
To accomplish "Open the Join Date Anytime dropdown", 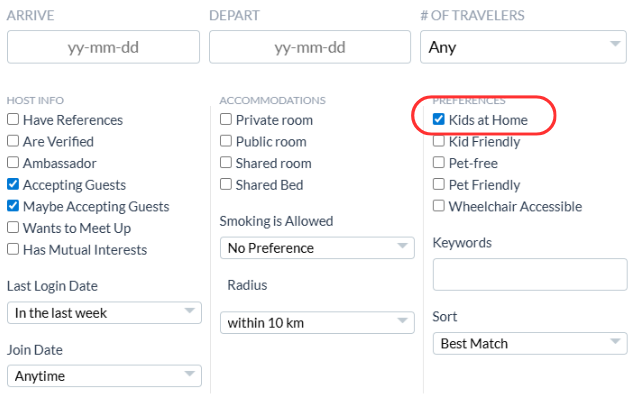I will 104,376.
